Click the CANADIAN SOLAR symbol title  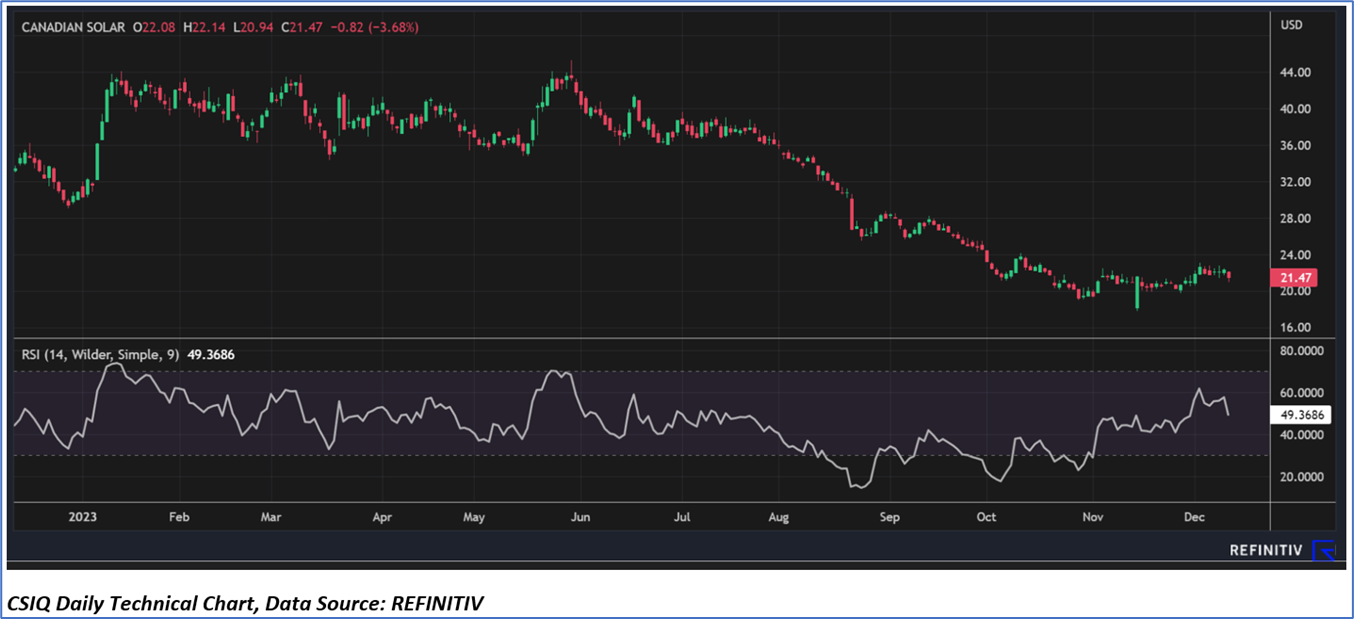point(73,27)
